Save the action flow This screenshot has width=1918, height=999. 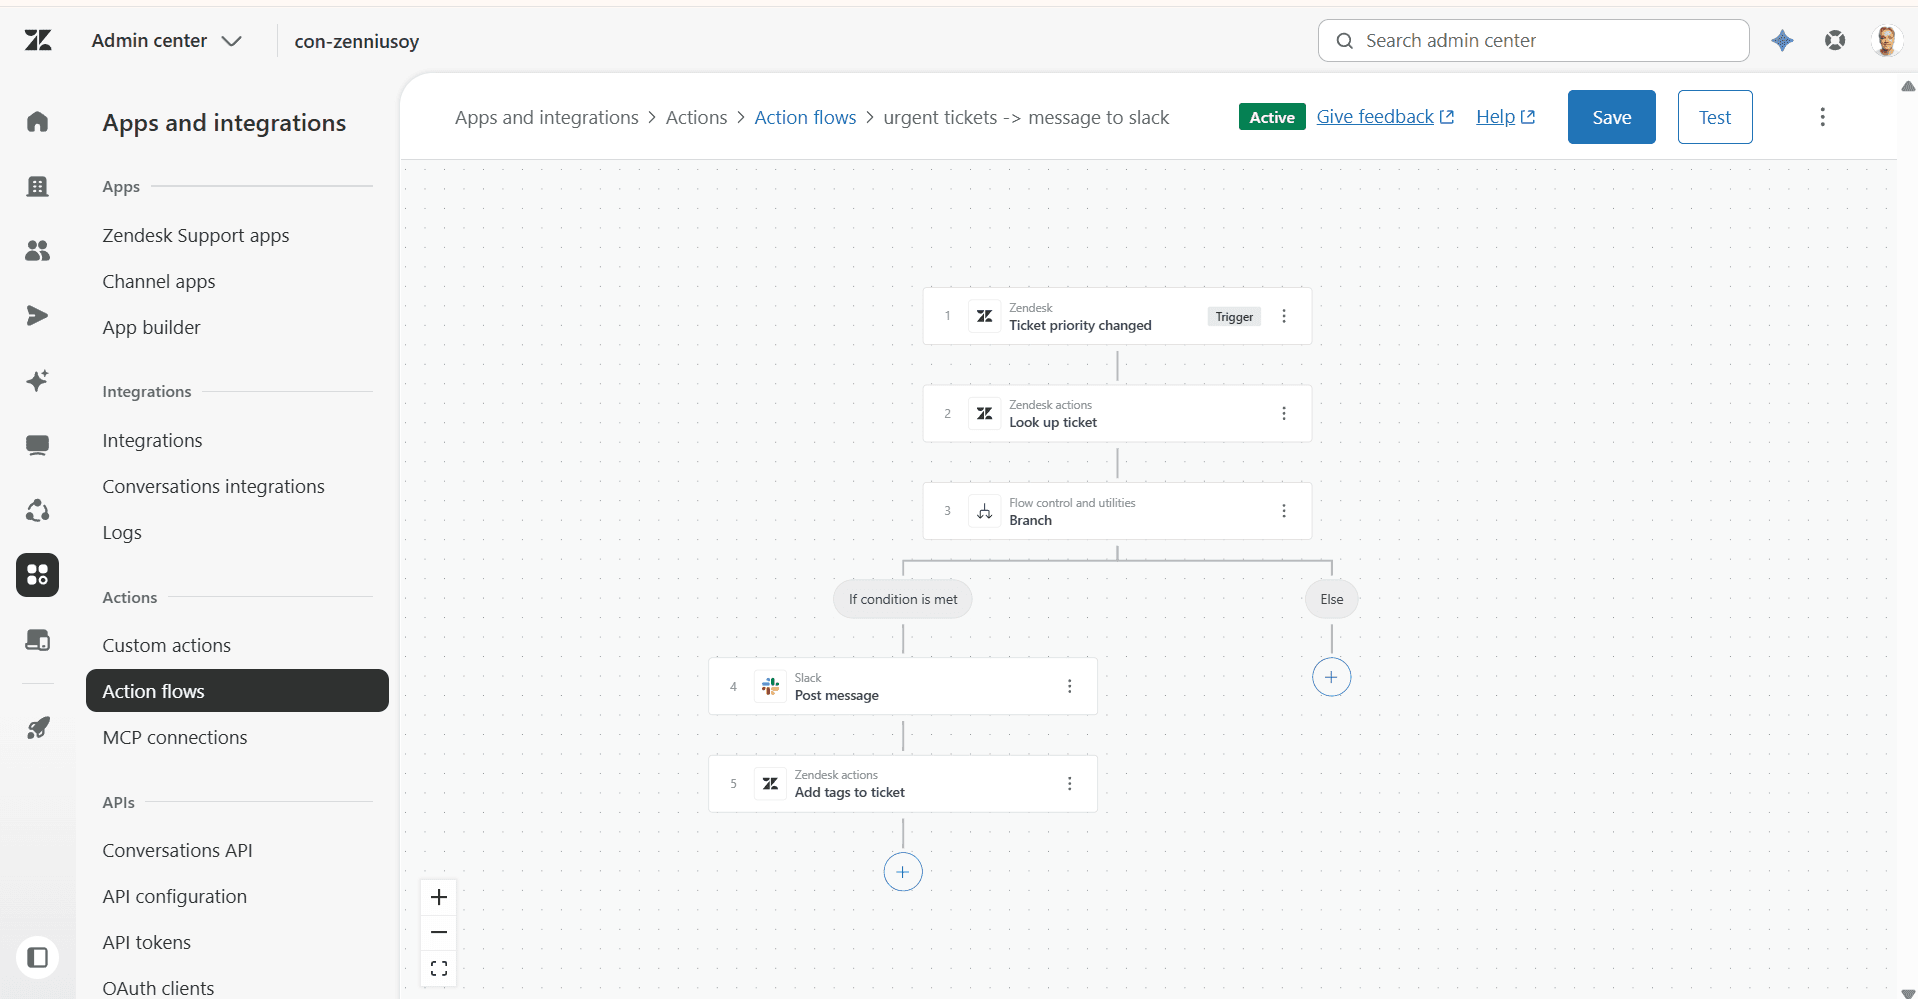[1611, 117]
